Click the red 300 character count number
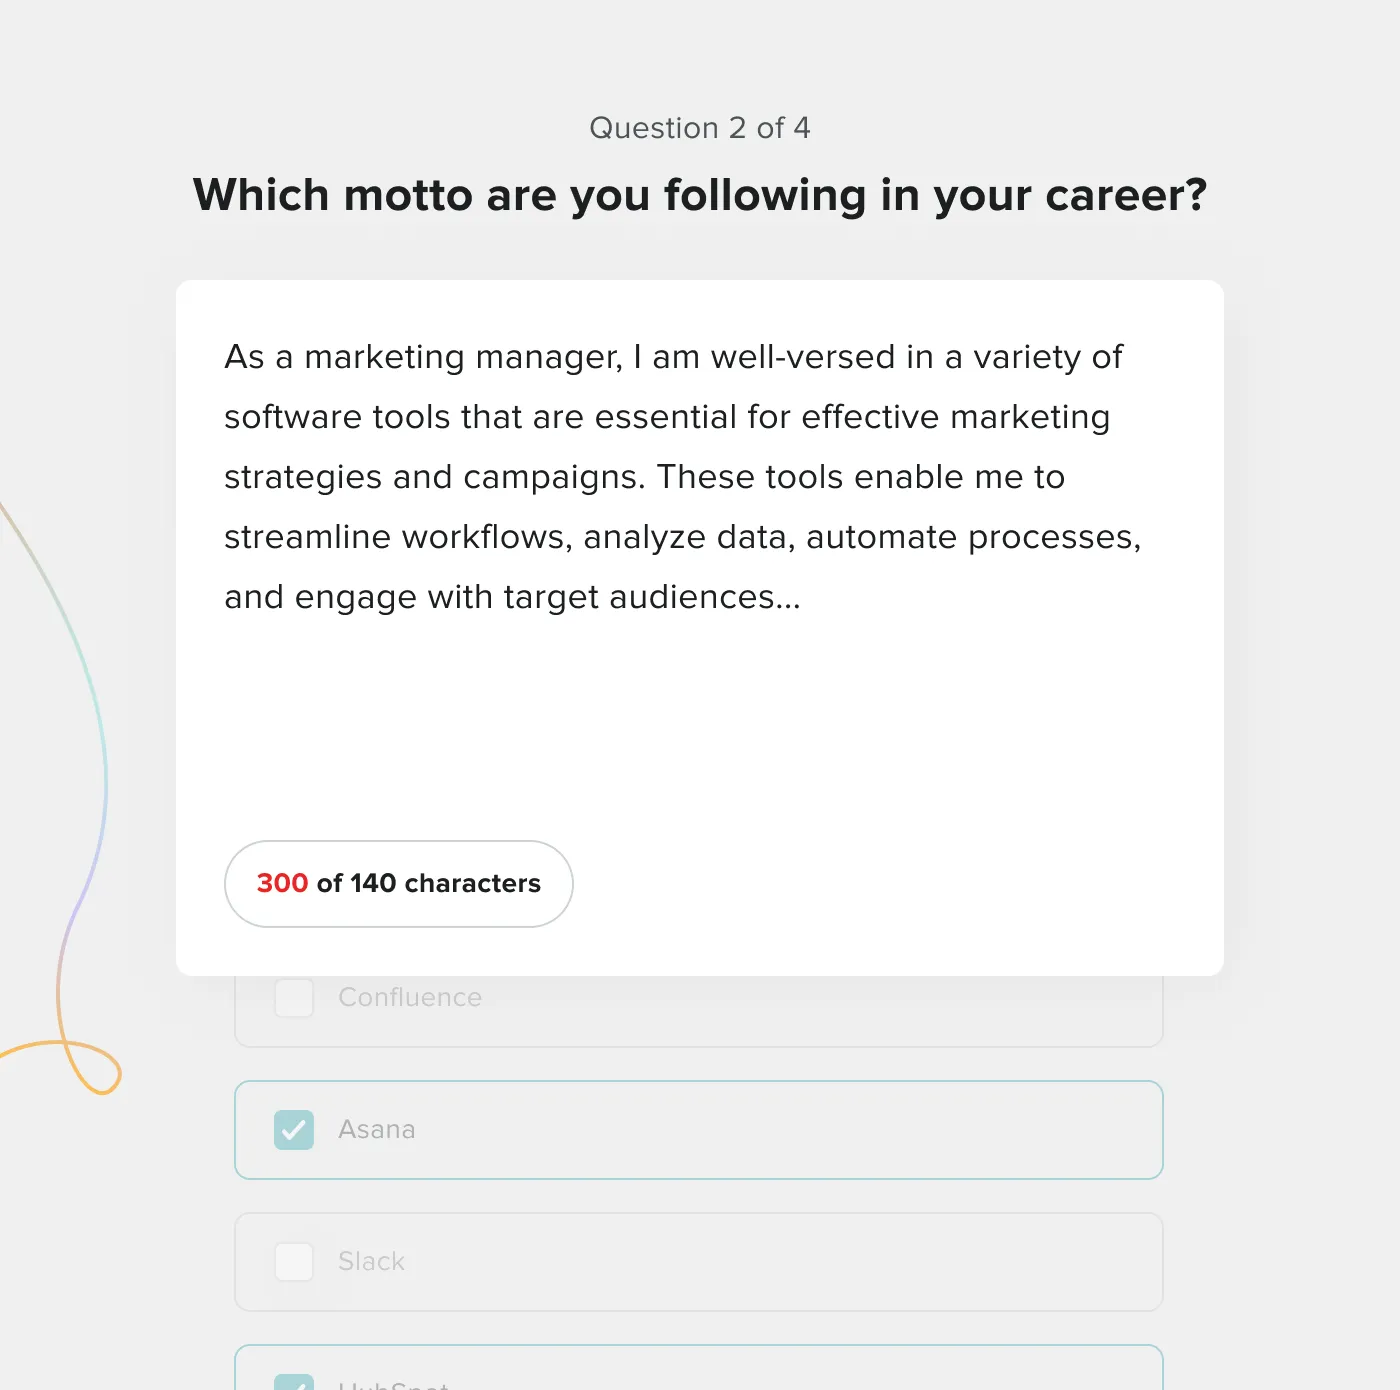The image size is (1400, 1390). 282,884
